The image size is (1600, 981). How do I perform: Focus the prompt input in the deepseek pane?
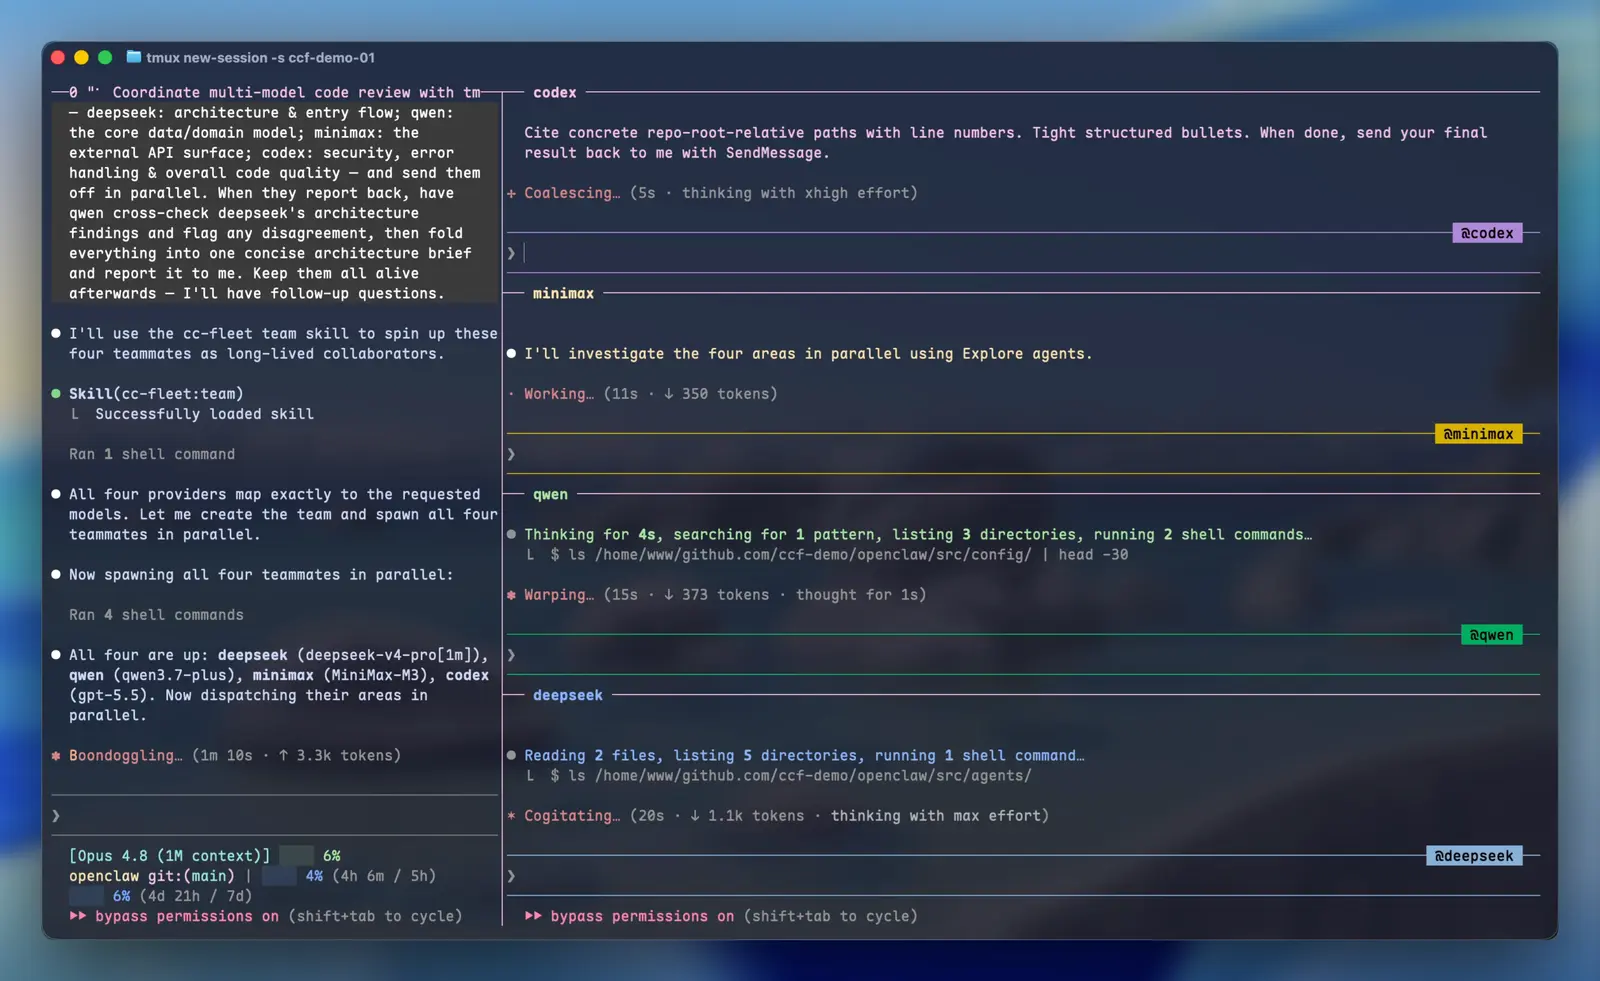(x=1023, y=876)
